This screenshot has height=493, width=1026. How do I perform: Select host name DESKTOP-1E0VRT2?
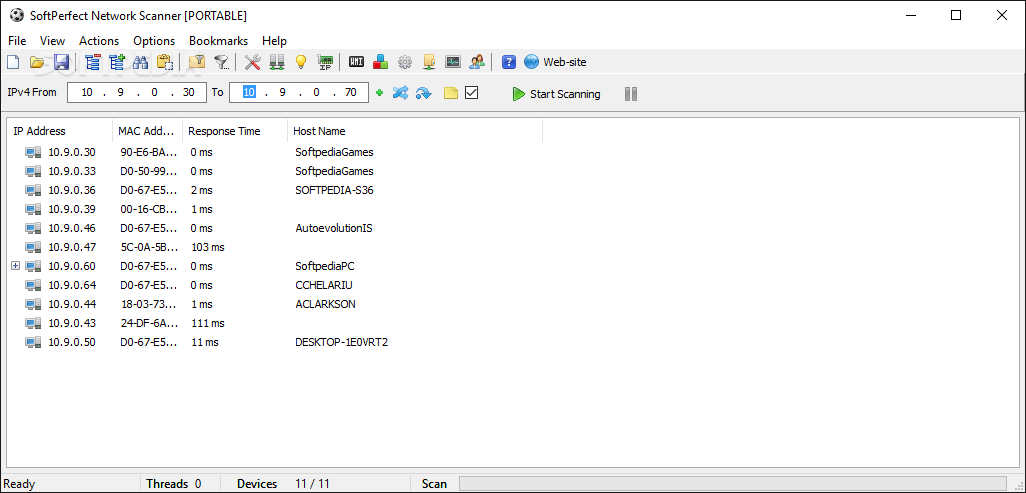pos(342,342)
